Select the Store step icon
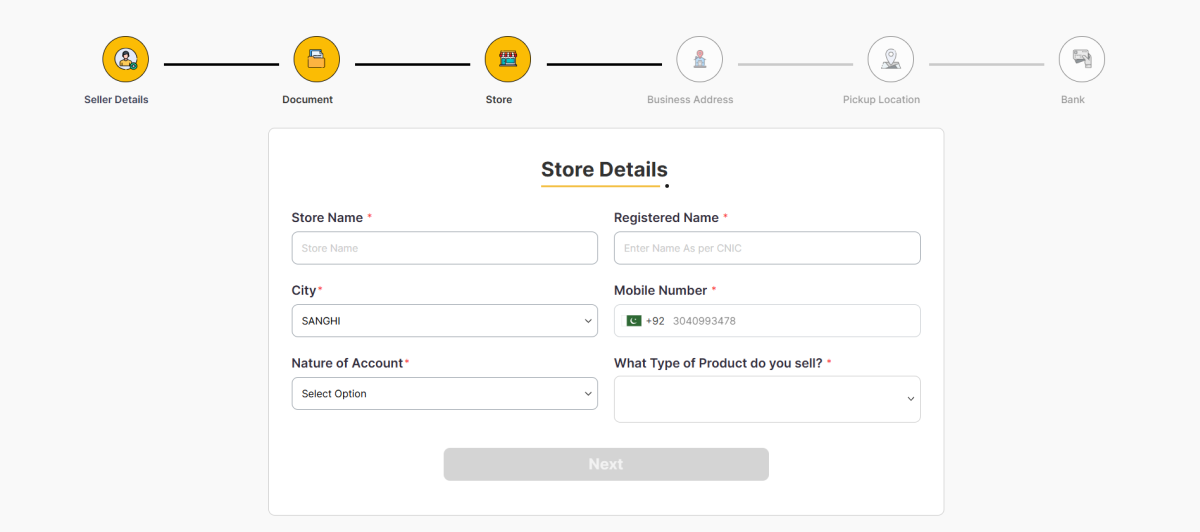This screenshot has width=1200, height=532. click(x=508, y=60)
